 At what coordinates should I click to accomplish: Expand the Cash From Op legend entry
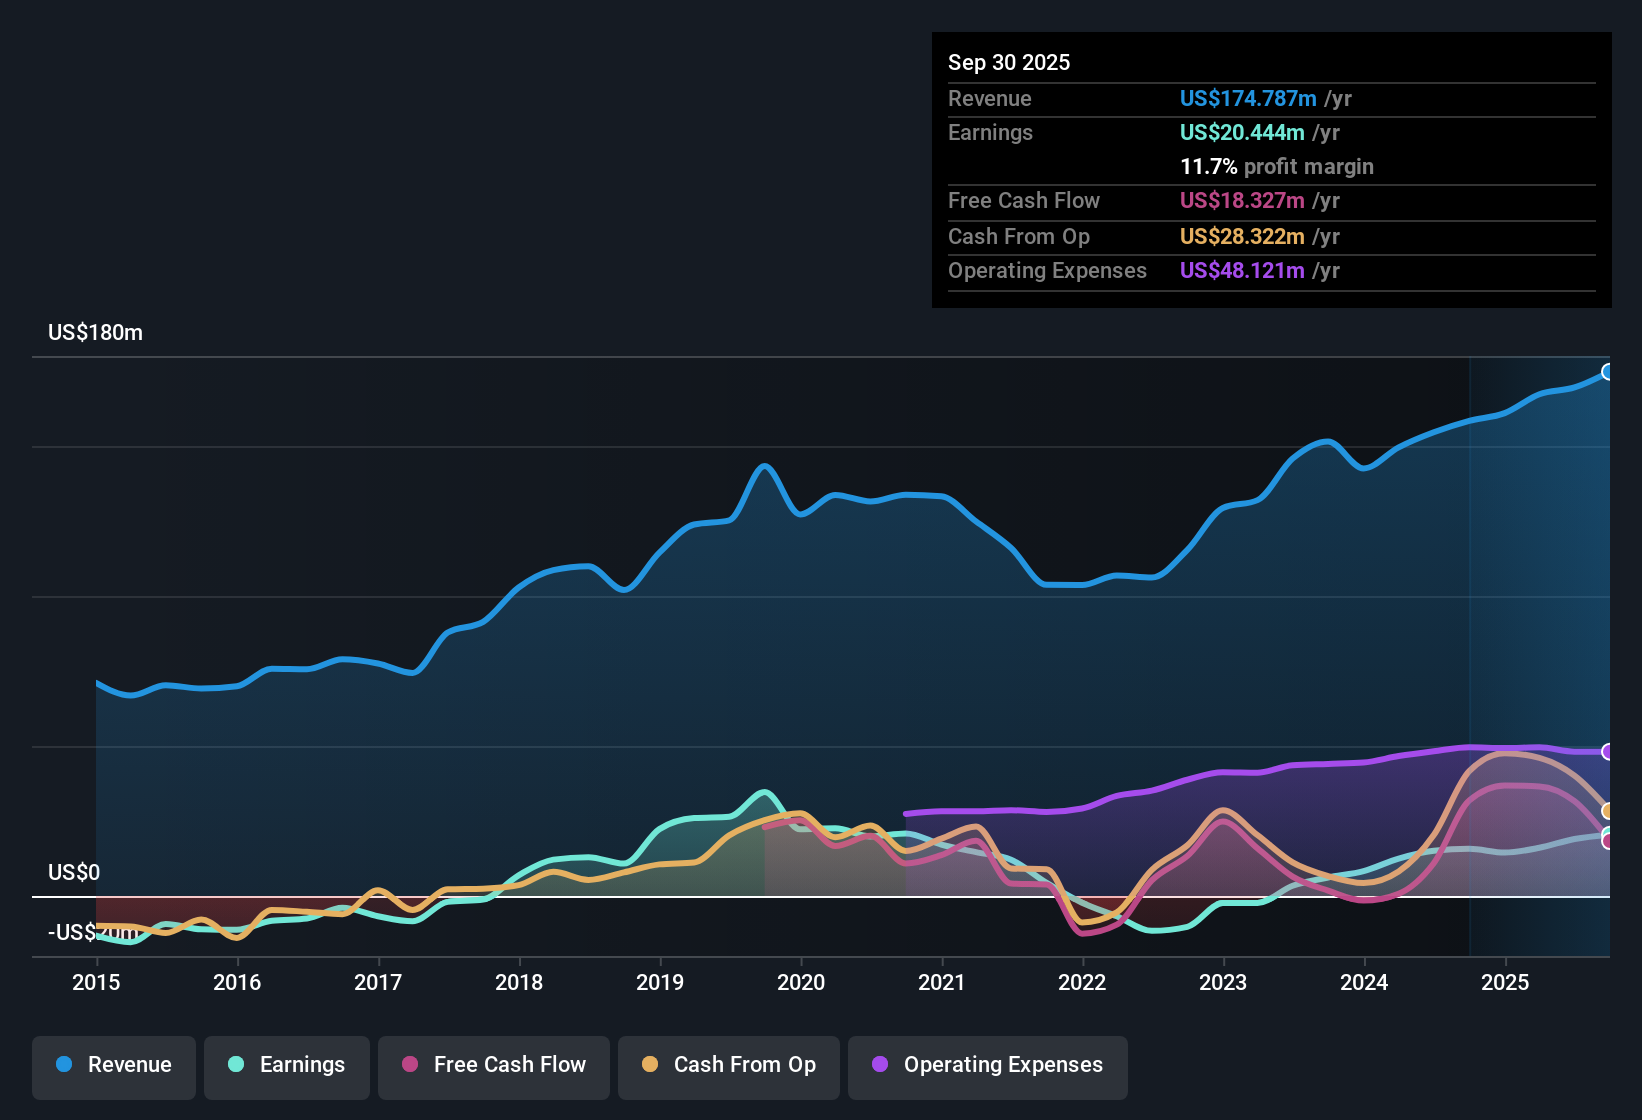coord(728,1065)
